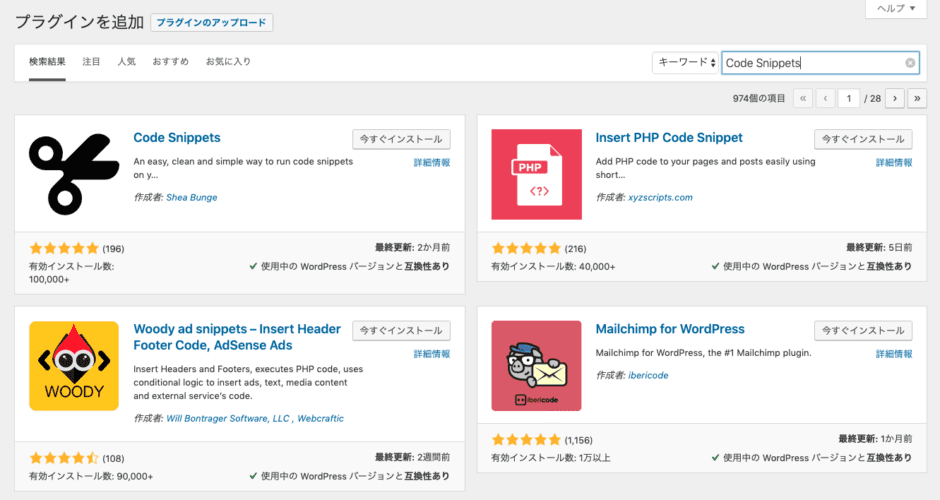Click the (216) review count
This screenshot has width=940, height=500.
576,249
